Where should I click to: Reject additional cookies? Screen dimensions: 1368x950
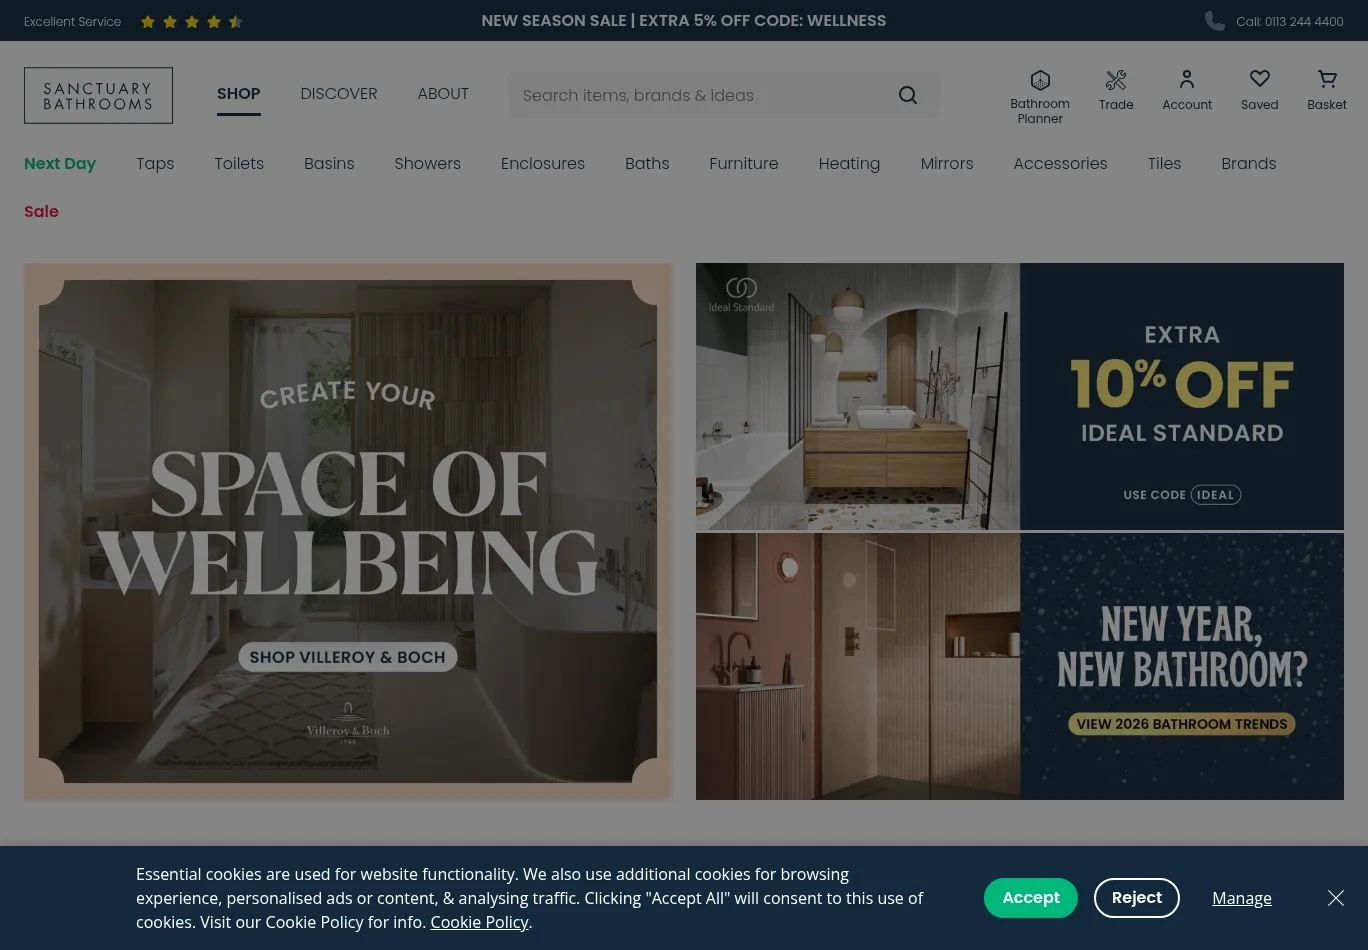click(1137, 898)
